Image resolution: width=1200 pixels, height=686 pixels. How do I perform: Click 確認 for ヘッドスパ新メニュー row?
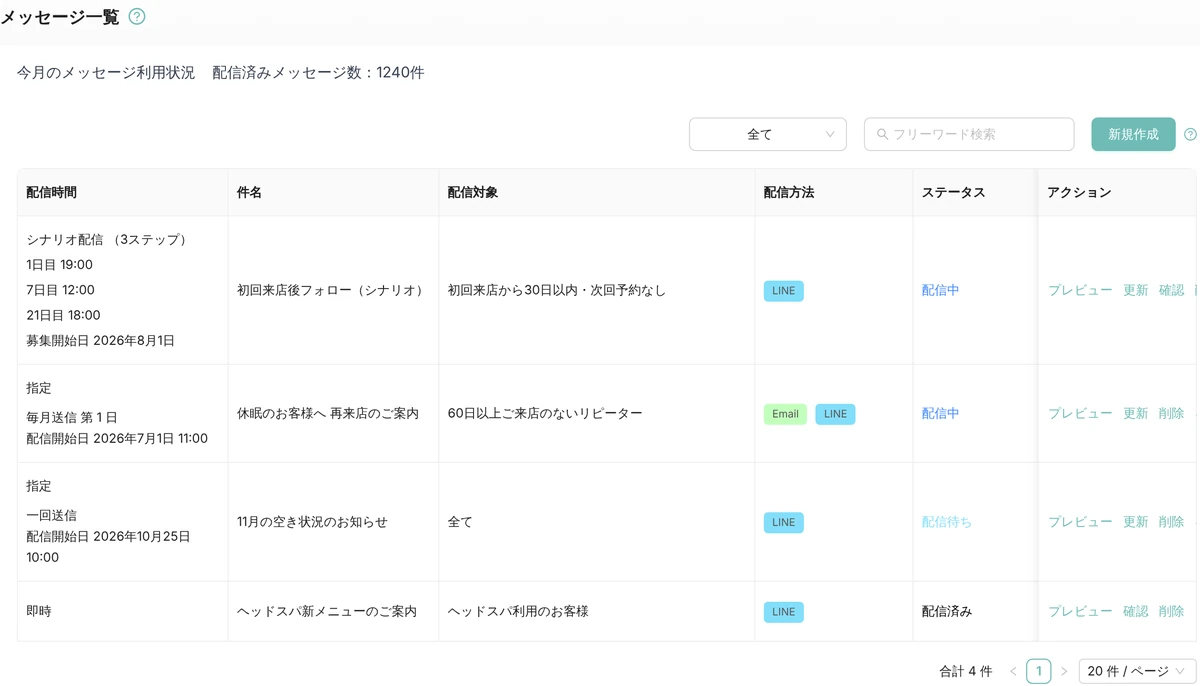tap(1136, 611)
